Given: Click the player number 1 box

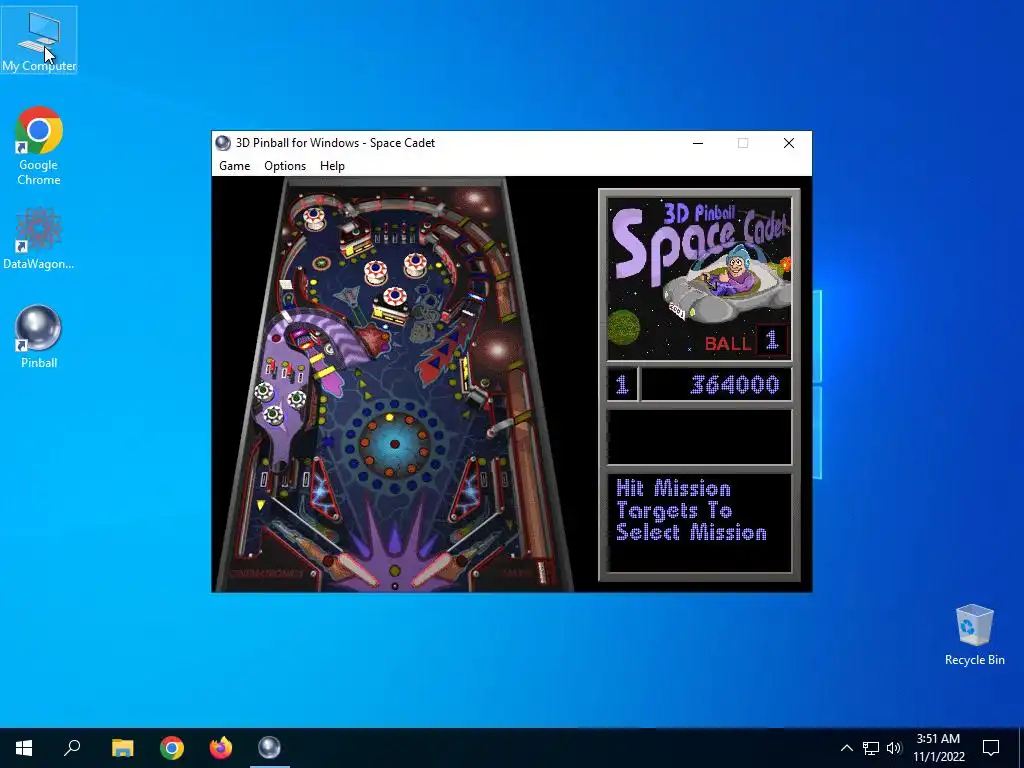Looking at the screenshot, I should pos(622,384).
